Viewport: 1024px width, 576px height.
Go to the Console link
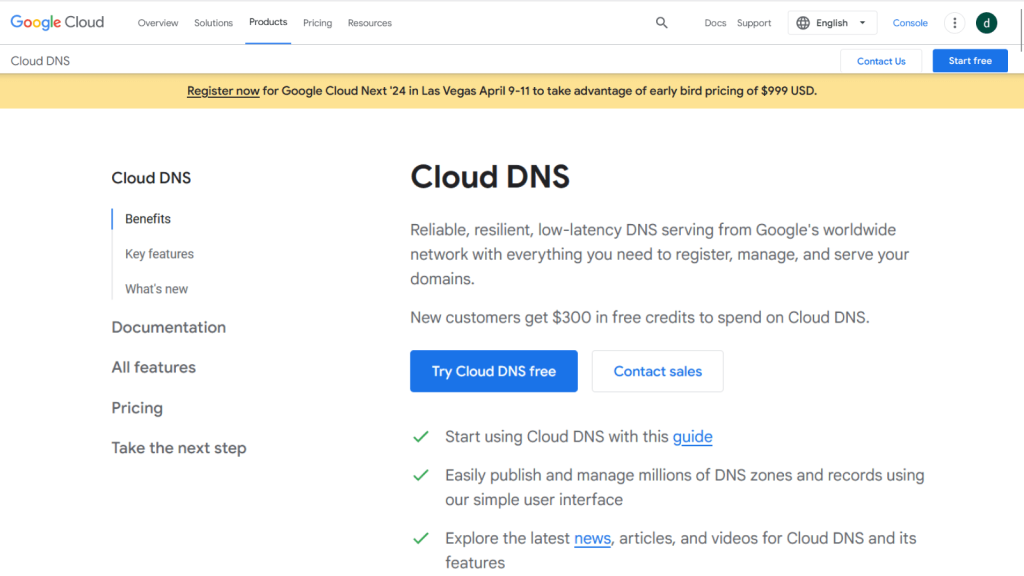910,23
